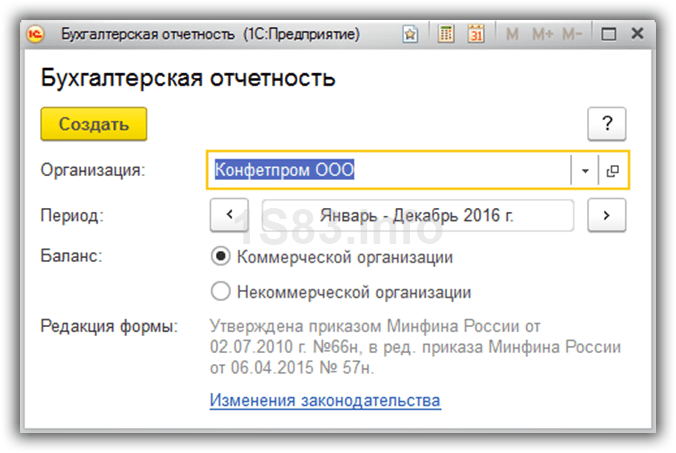Screen dimensions: 676x453
Task: Add window to favorites star icon
Action: tap(410, 34)
